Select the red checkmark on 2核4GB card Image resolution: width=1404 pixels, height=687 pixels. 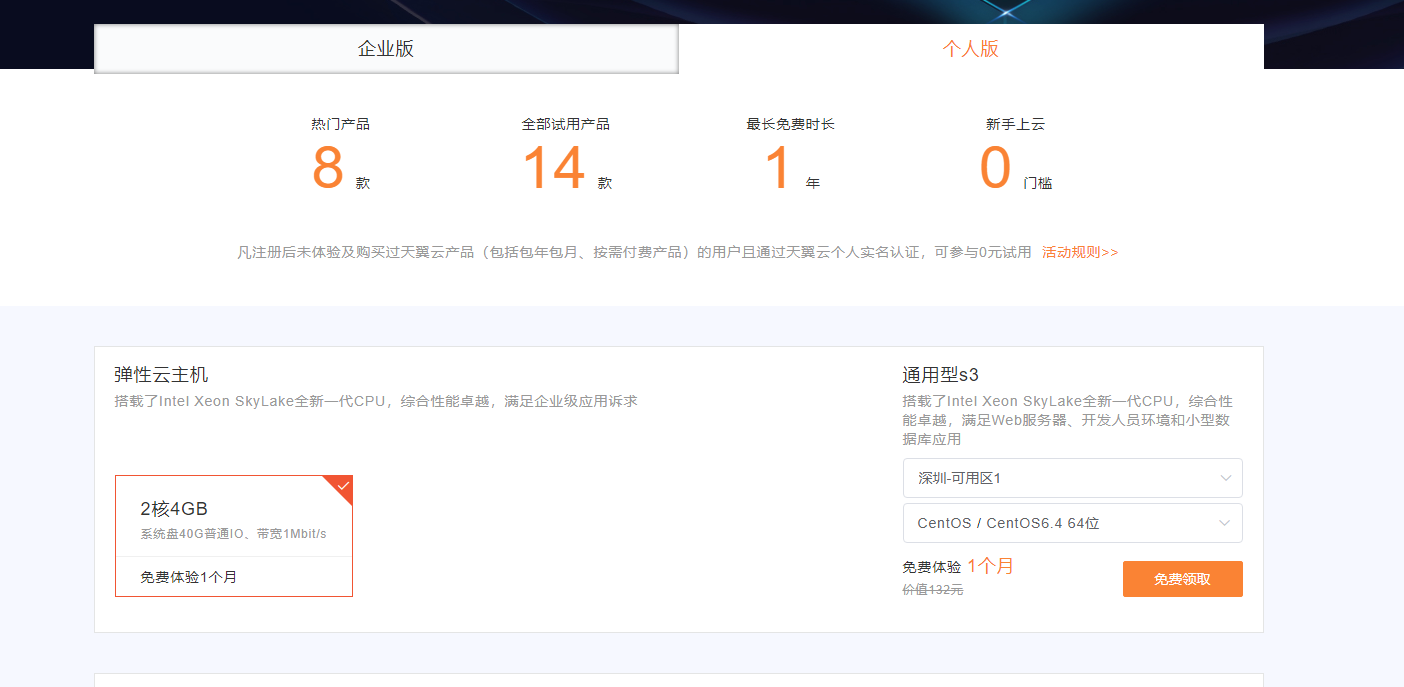click(x=343, y=489)
